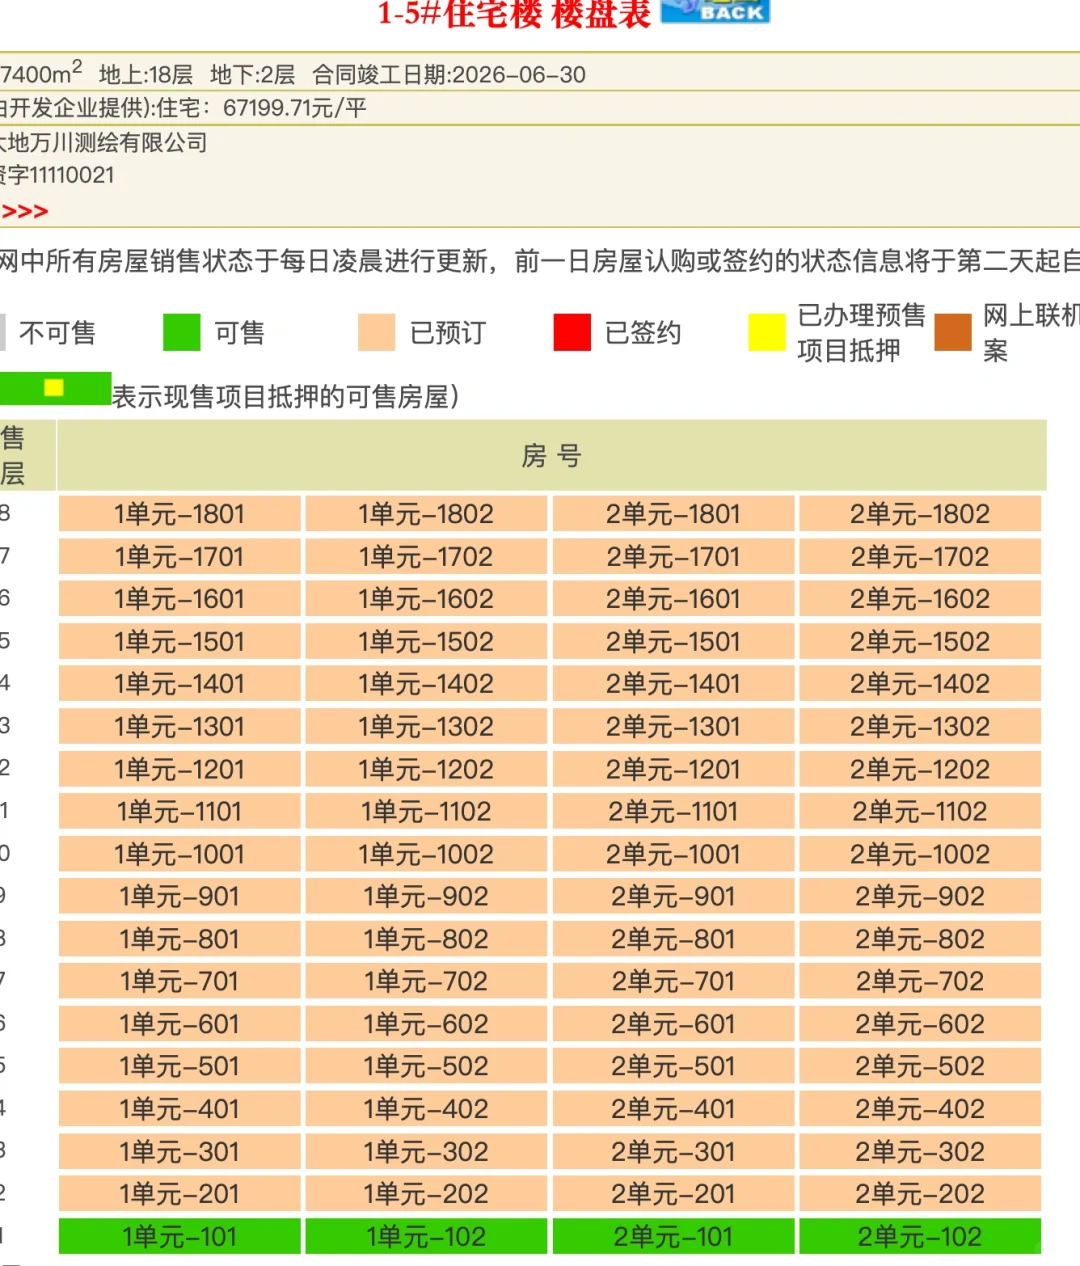This screenshot has width=1080, height=1266.
Task: Select cell 2单元-902
Action: tap(920, 896)
